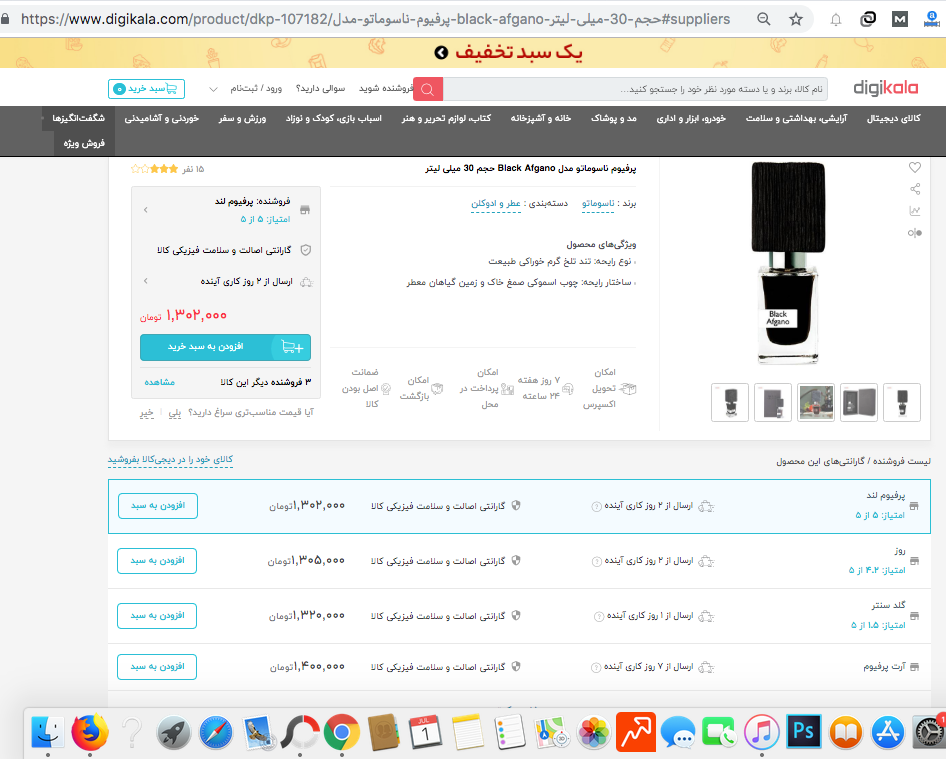Click فروشنده شوید link in header
The height and width of the screenshot is (759, 946).
386,89
